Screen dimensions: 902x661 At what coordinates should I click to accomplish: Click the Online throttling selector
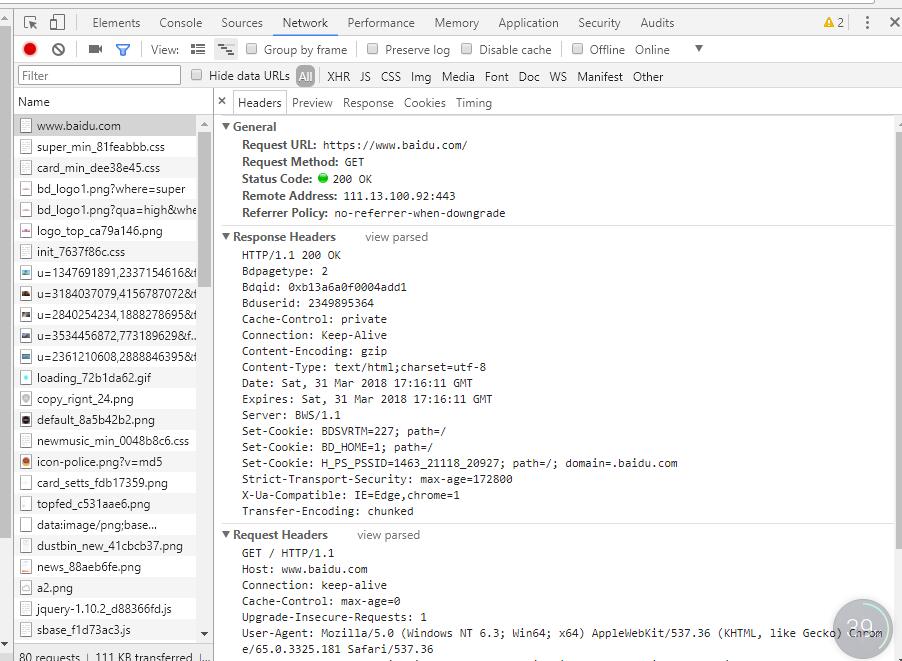tap(652, 50)
